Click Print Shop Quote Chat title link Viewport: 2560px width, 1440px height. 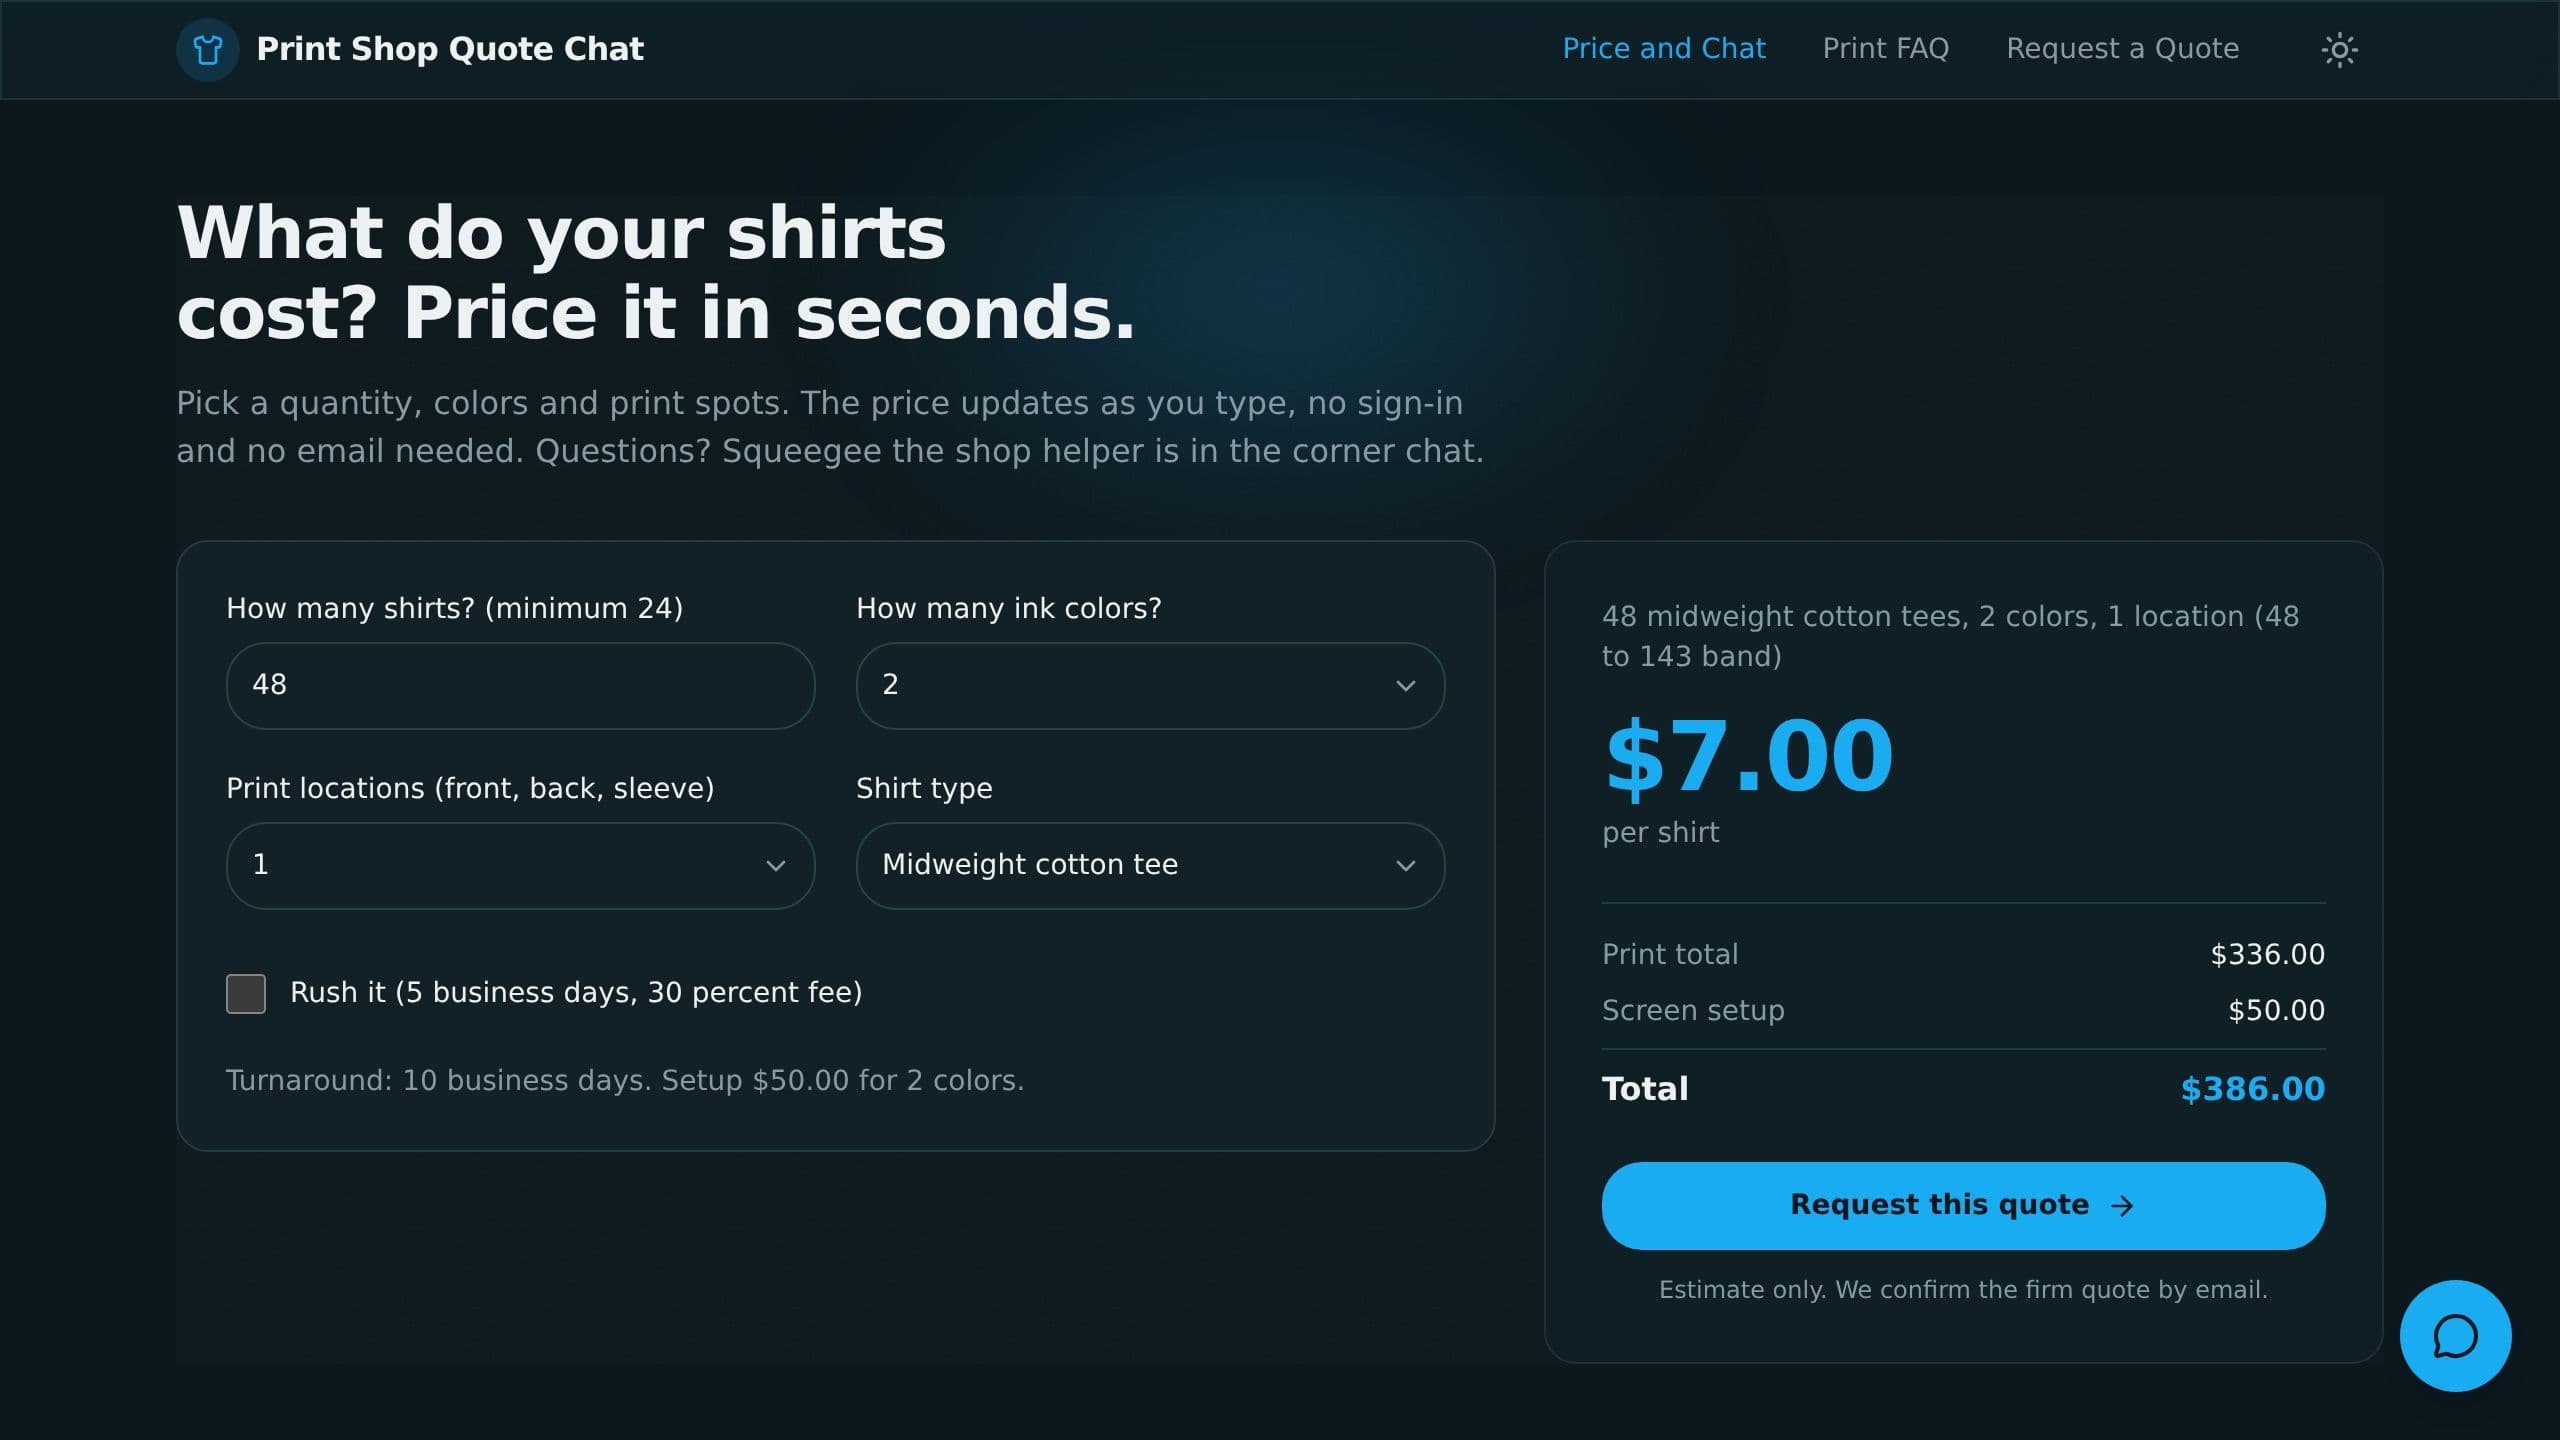pos(450,49)
